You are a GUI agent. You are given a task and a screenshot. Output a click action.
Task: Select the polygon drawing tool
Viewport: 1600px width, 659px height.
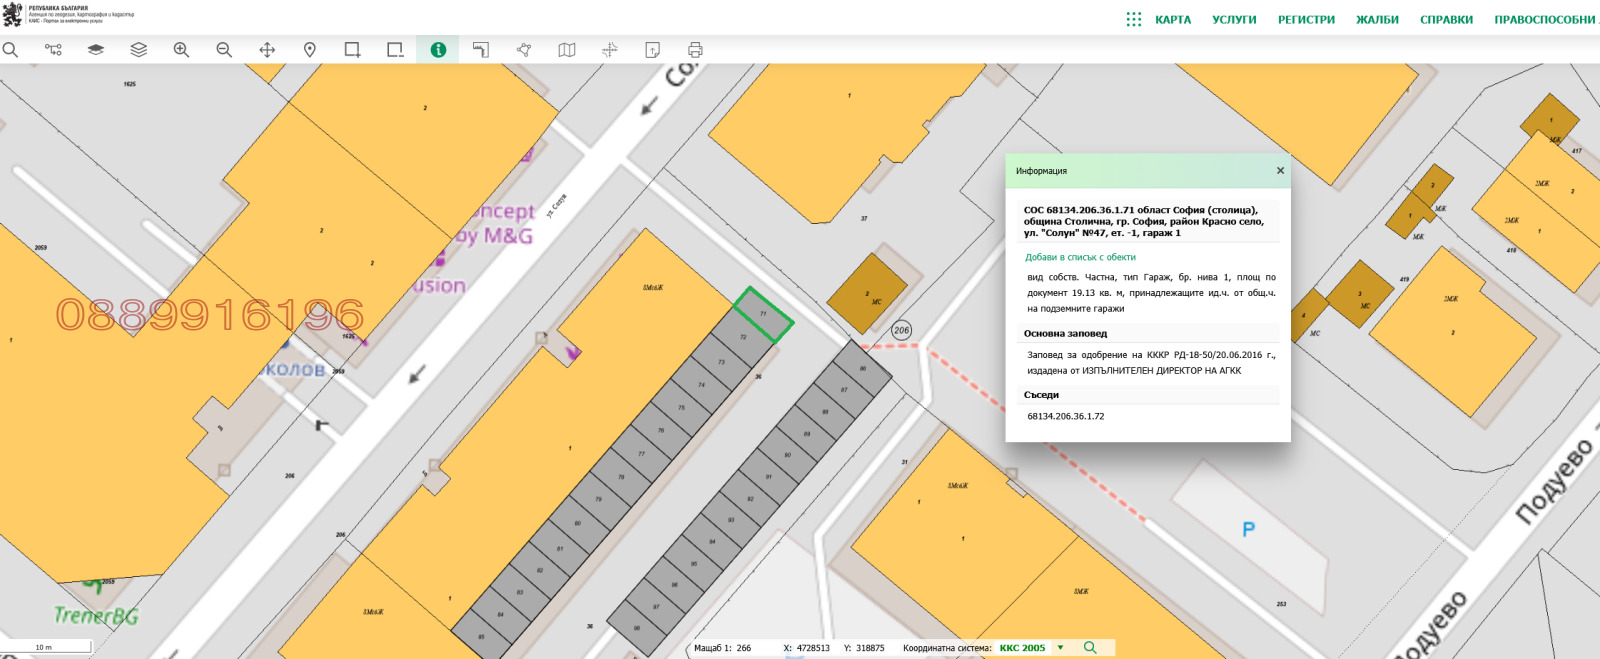pos(524,50)
